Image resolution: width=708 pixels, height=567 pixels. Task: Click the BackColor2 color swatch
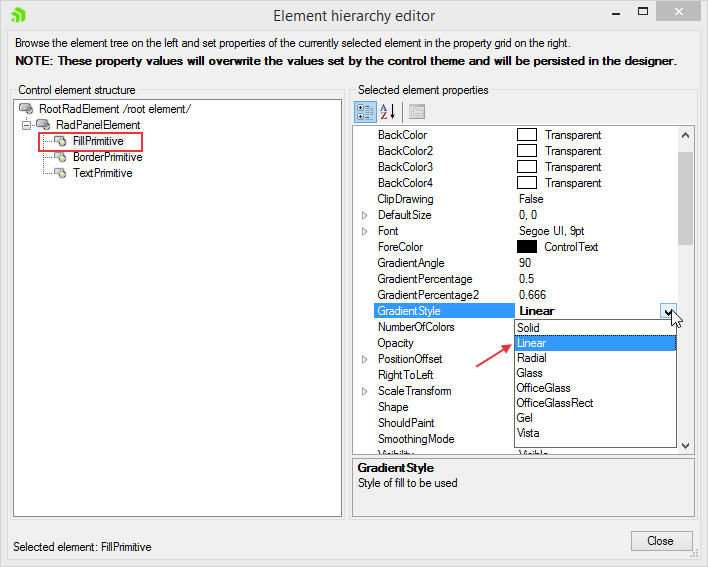[526, 151]
